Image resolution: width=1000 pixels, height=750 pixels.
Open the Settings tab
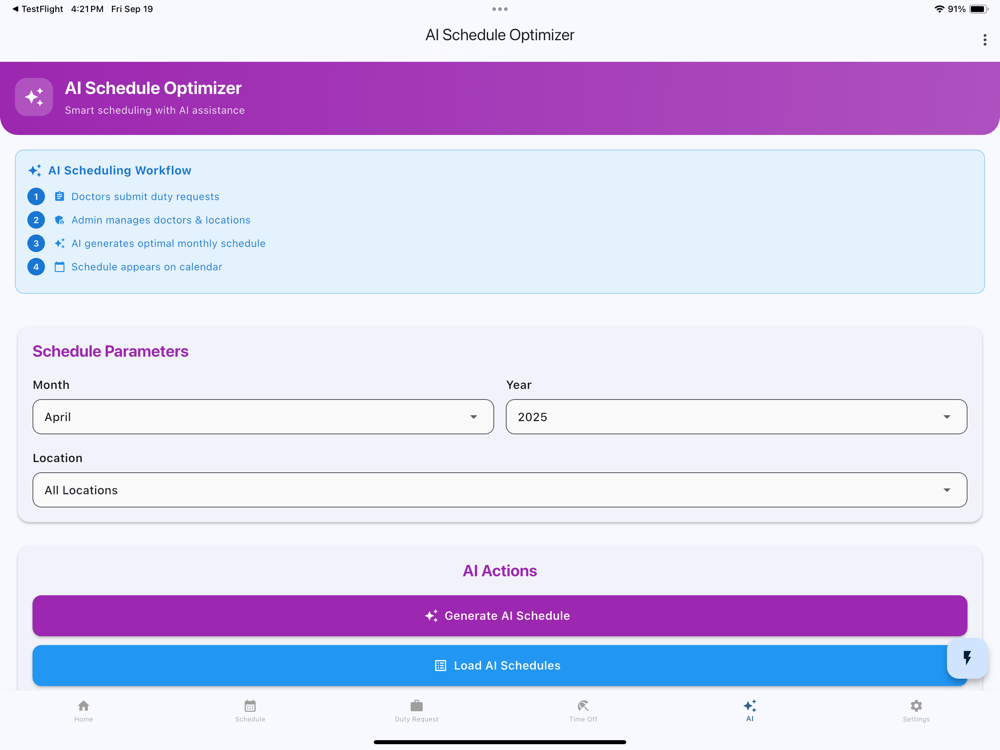(x=916, y=710)
